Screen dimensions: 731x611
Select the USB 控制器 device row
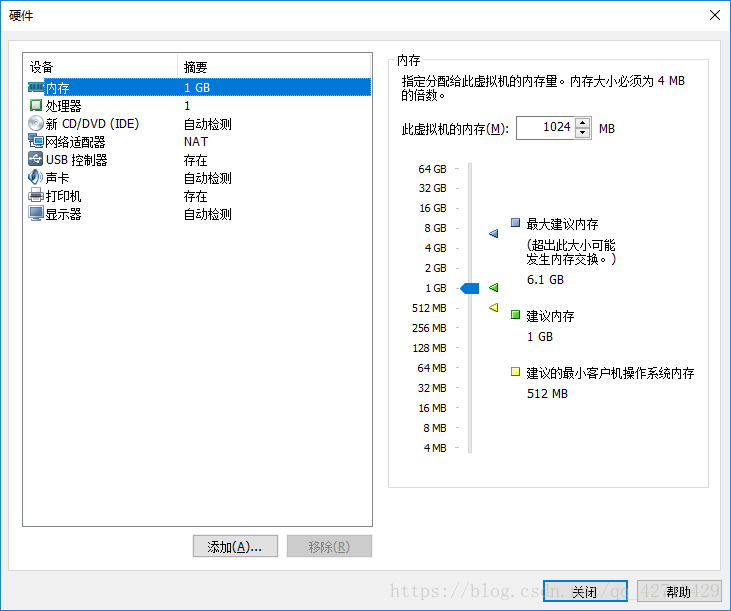pyautogui.click(x=199, y=160)
